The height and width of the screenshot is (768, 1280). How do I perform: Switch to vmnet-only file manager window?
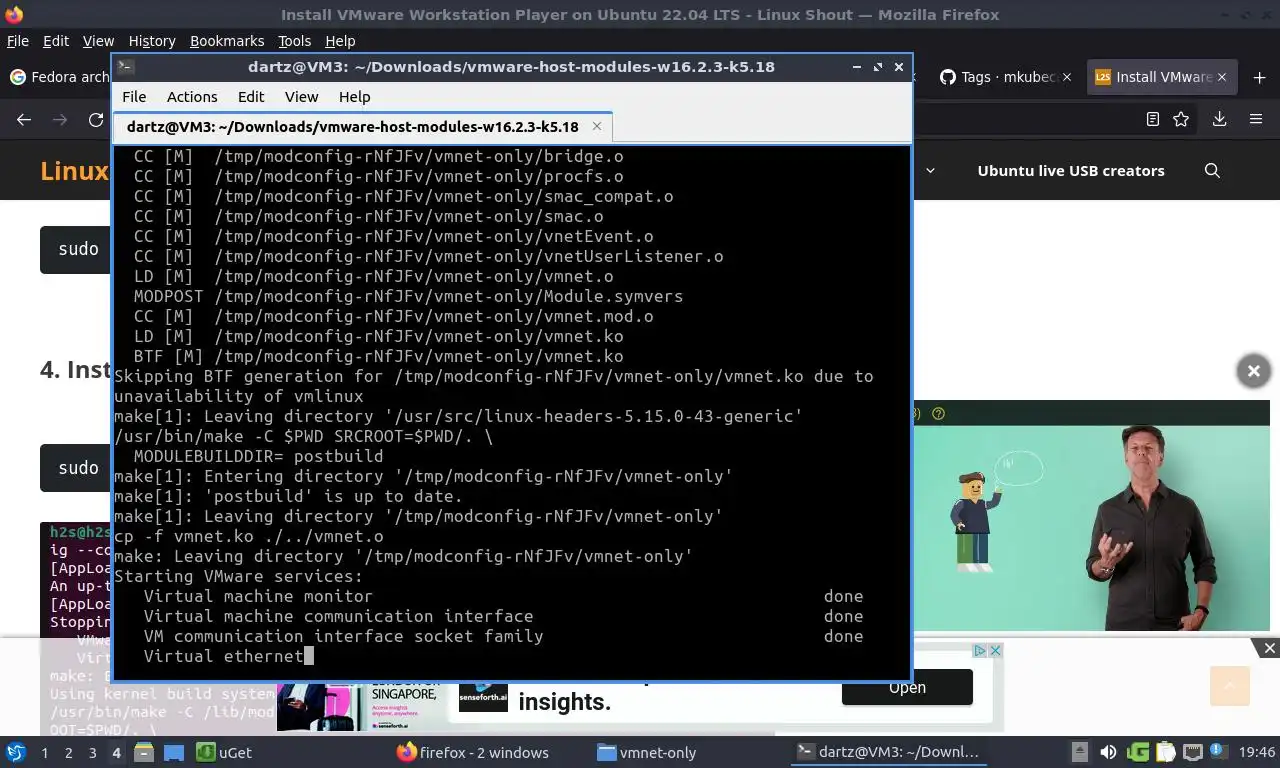pyautogui.click(x=646, y=753)
